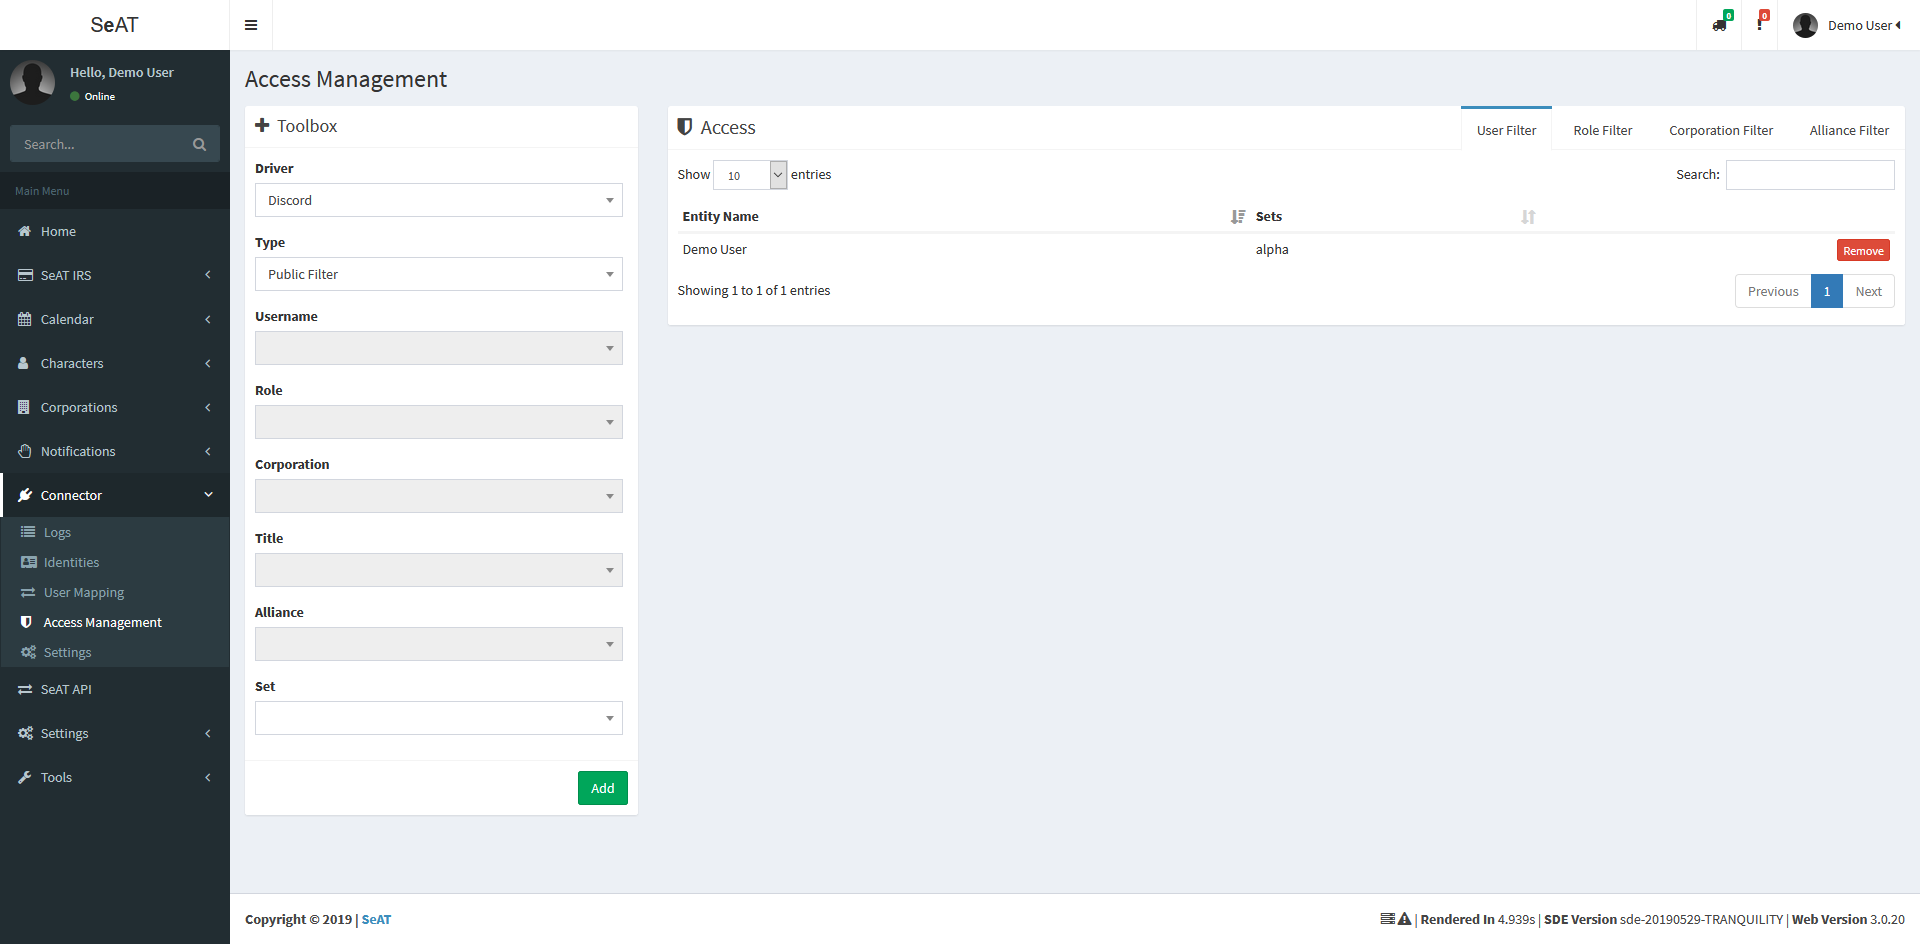Click the SeAT API exchange icon
The width and height of the screenshot is (1920, 944).
point(25,689)
